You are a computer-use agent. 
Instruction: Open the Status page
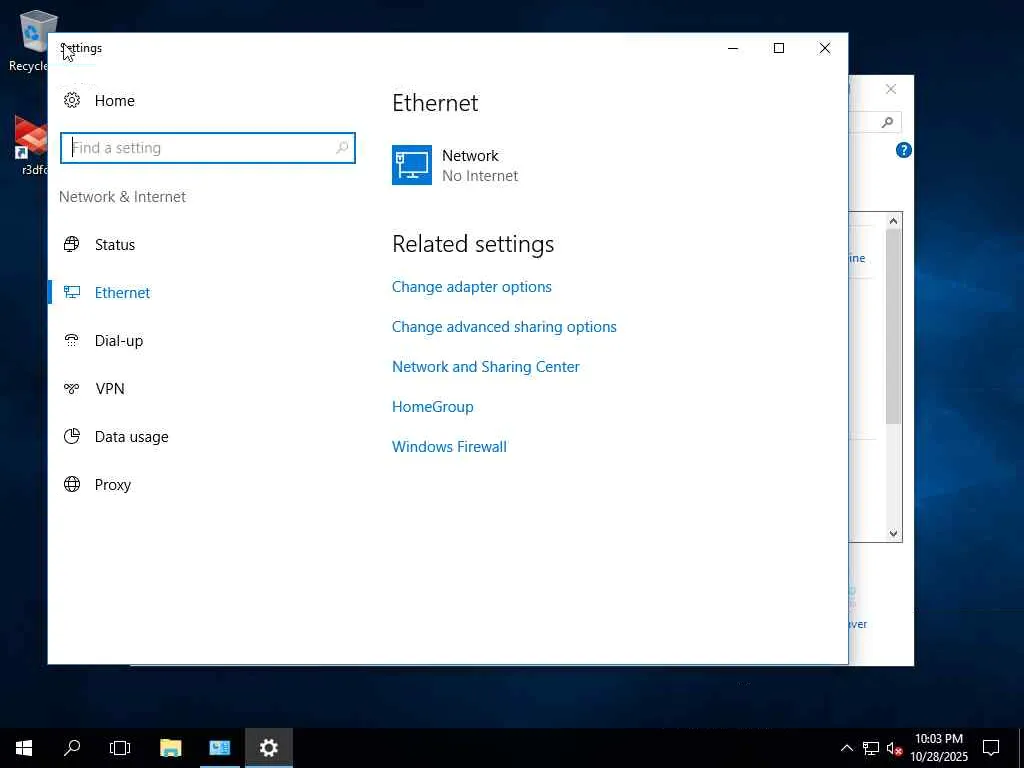click(x=115, y=244)
